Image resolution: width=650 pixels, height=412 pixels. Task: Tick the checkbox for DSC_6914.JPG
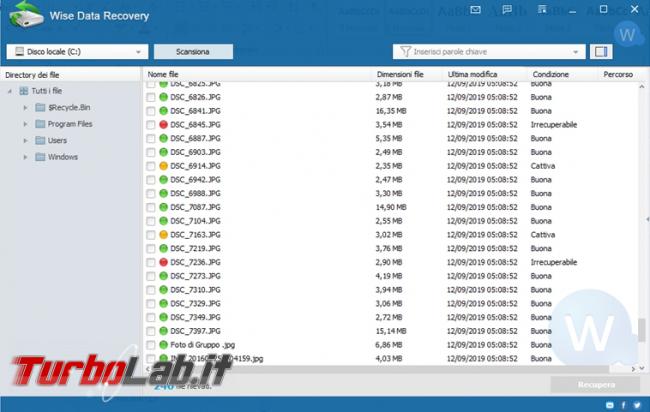151,166
